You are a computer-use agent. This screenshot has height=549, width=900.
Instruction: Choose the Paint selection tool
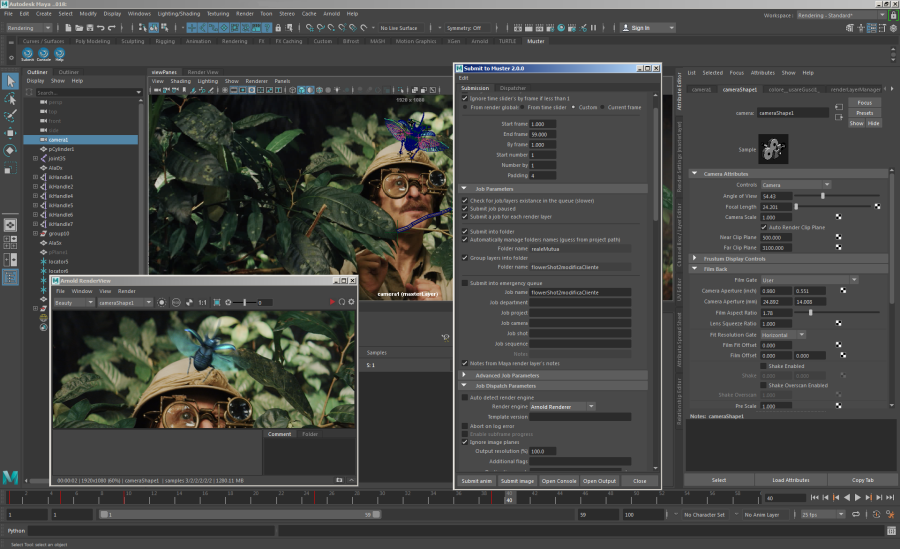10,116
